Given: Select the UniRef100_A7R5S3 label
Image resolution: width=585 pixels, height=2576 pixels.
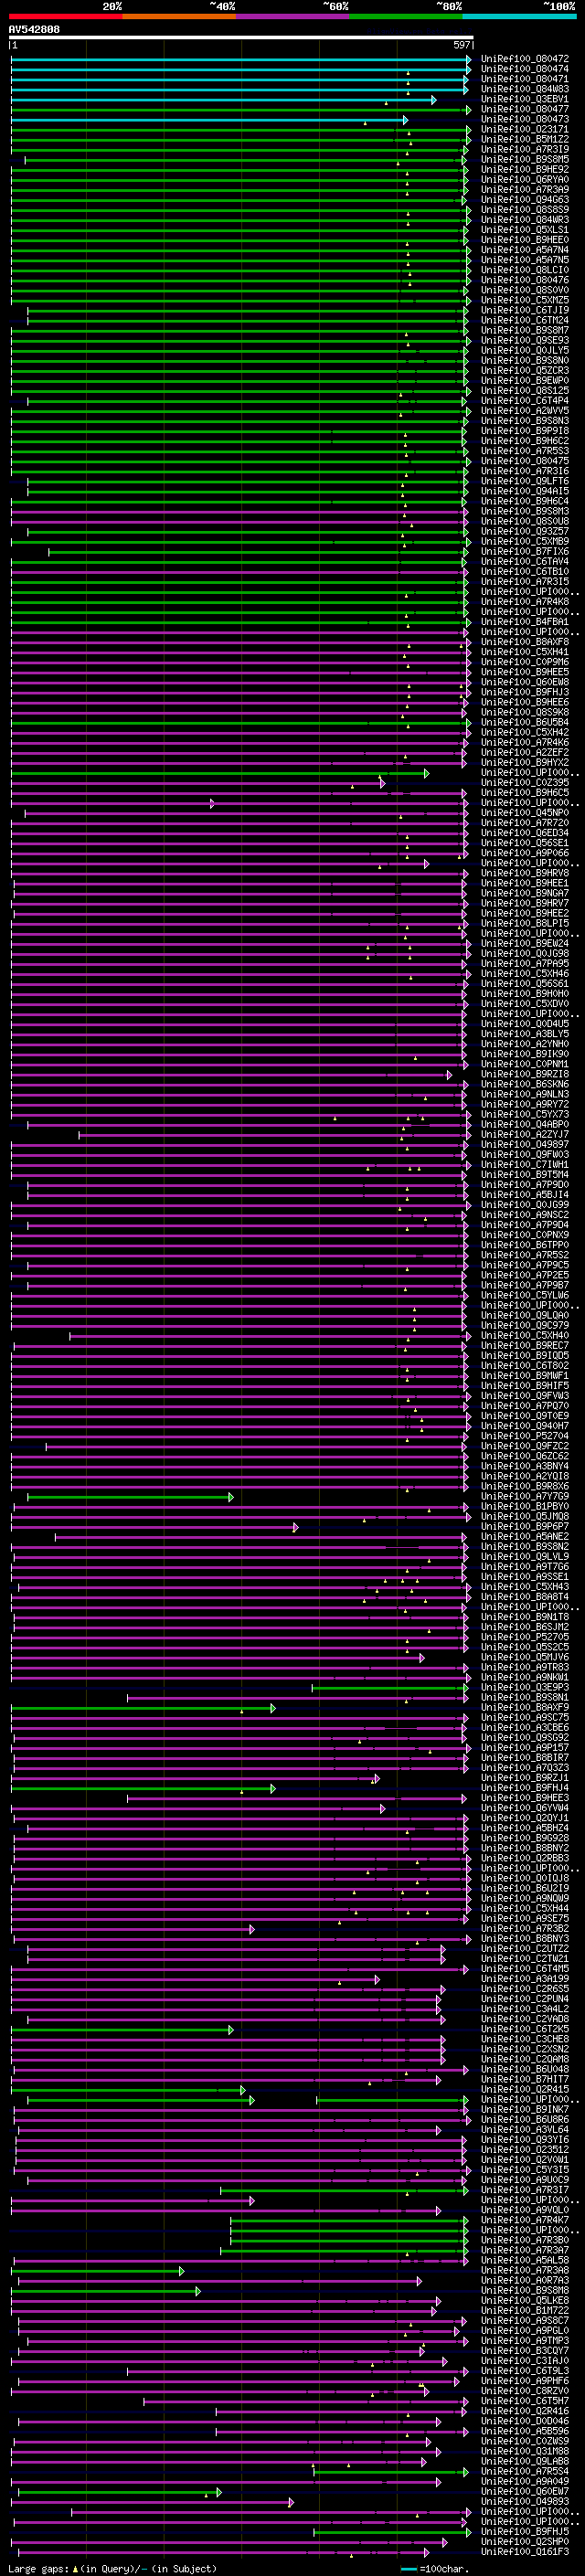Looking at the screenshot, I should click(525, 451).
